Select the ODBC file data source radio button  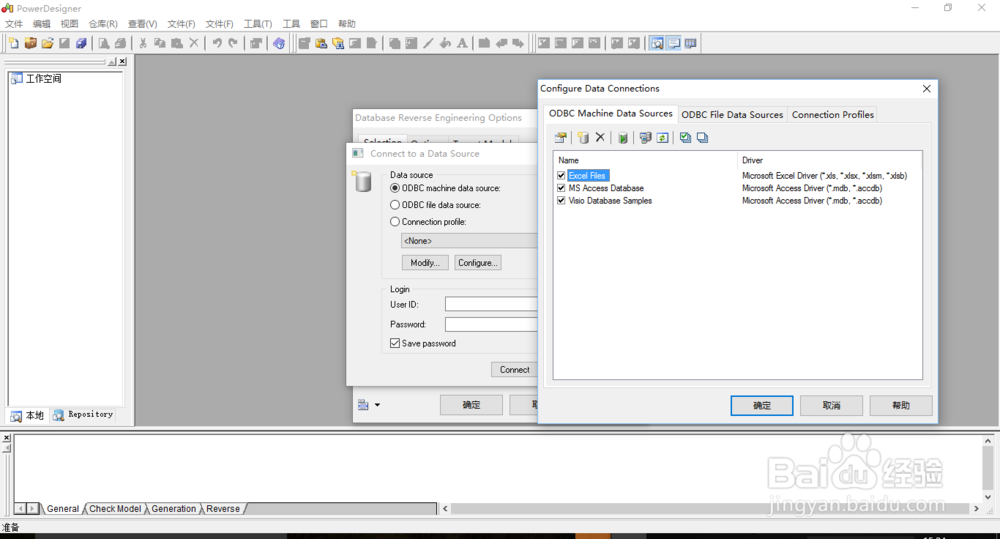point(395,205)
